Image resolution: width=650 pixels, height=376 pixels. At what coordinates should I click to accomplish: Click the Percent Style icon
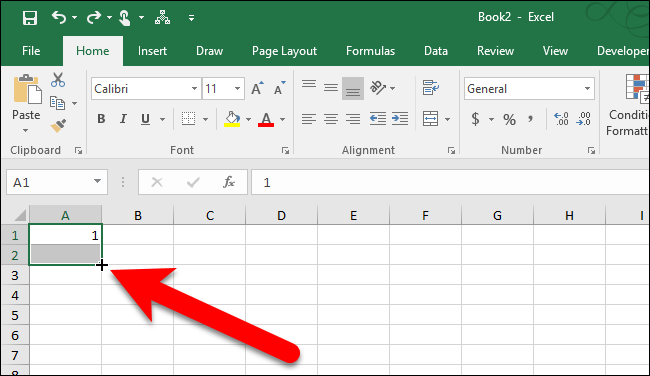(x=509, y=119)
